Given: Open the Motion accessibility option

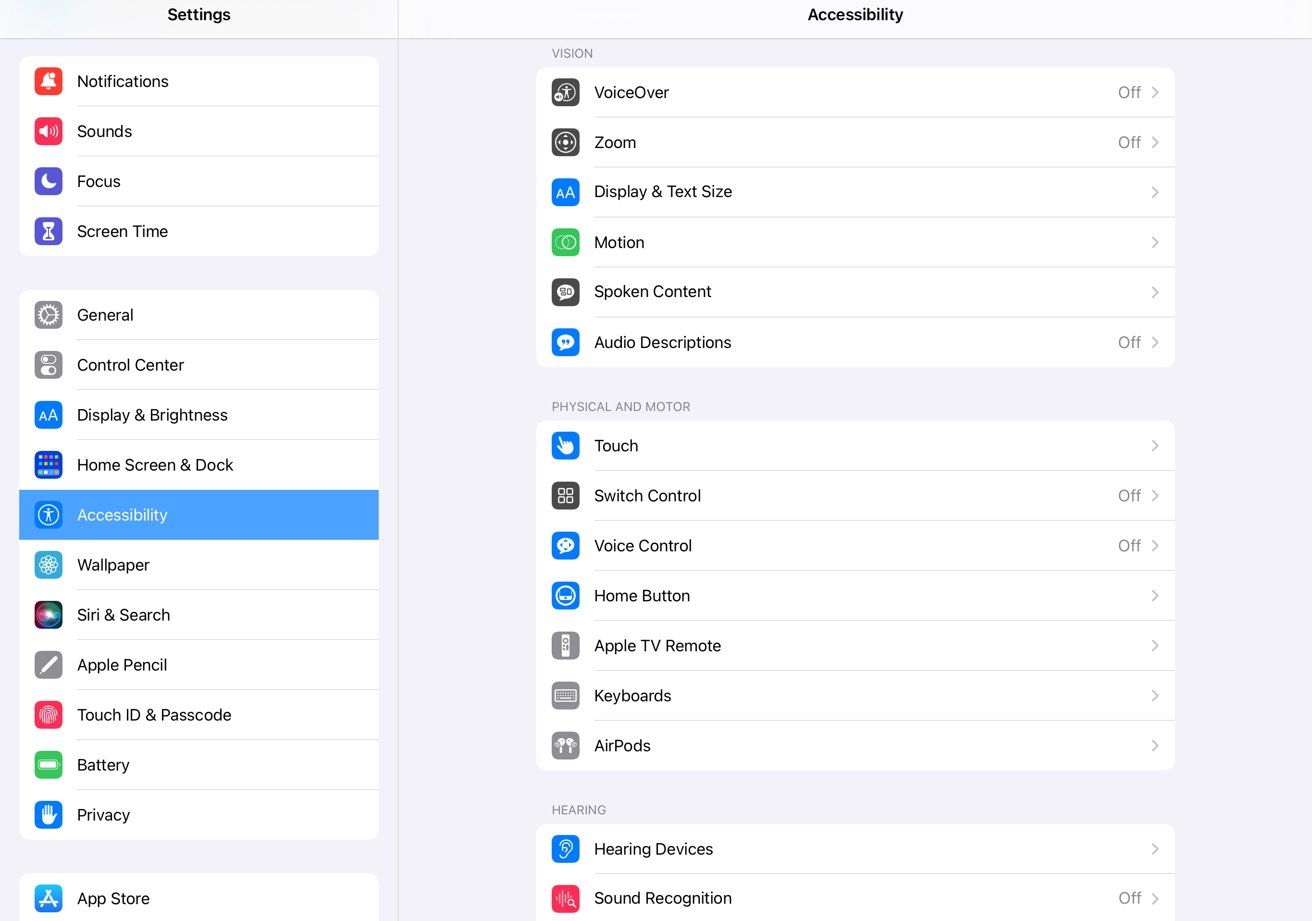Looking at the screenshot, I should click(x=855, y=242).
